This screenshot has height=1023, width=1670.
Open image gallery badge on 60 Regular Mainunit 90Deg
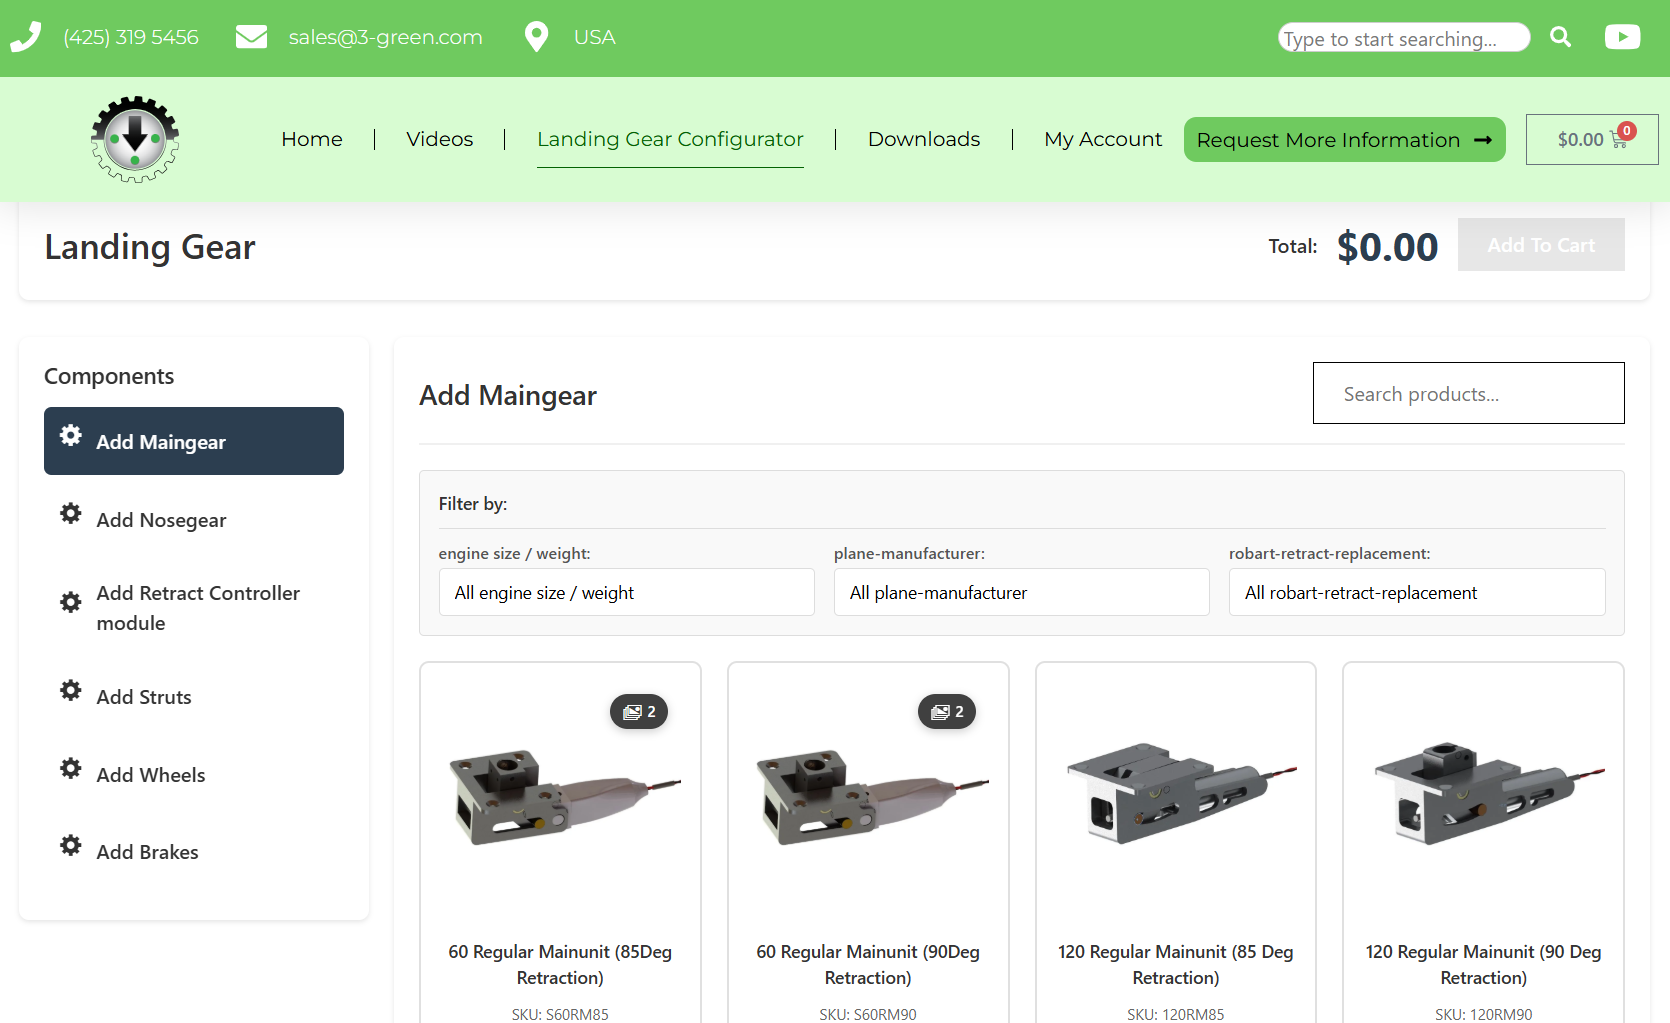[x=947, y=712]
